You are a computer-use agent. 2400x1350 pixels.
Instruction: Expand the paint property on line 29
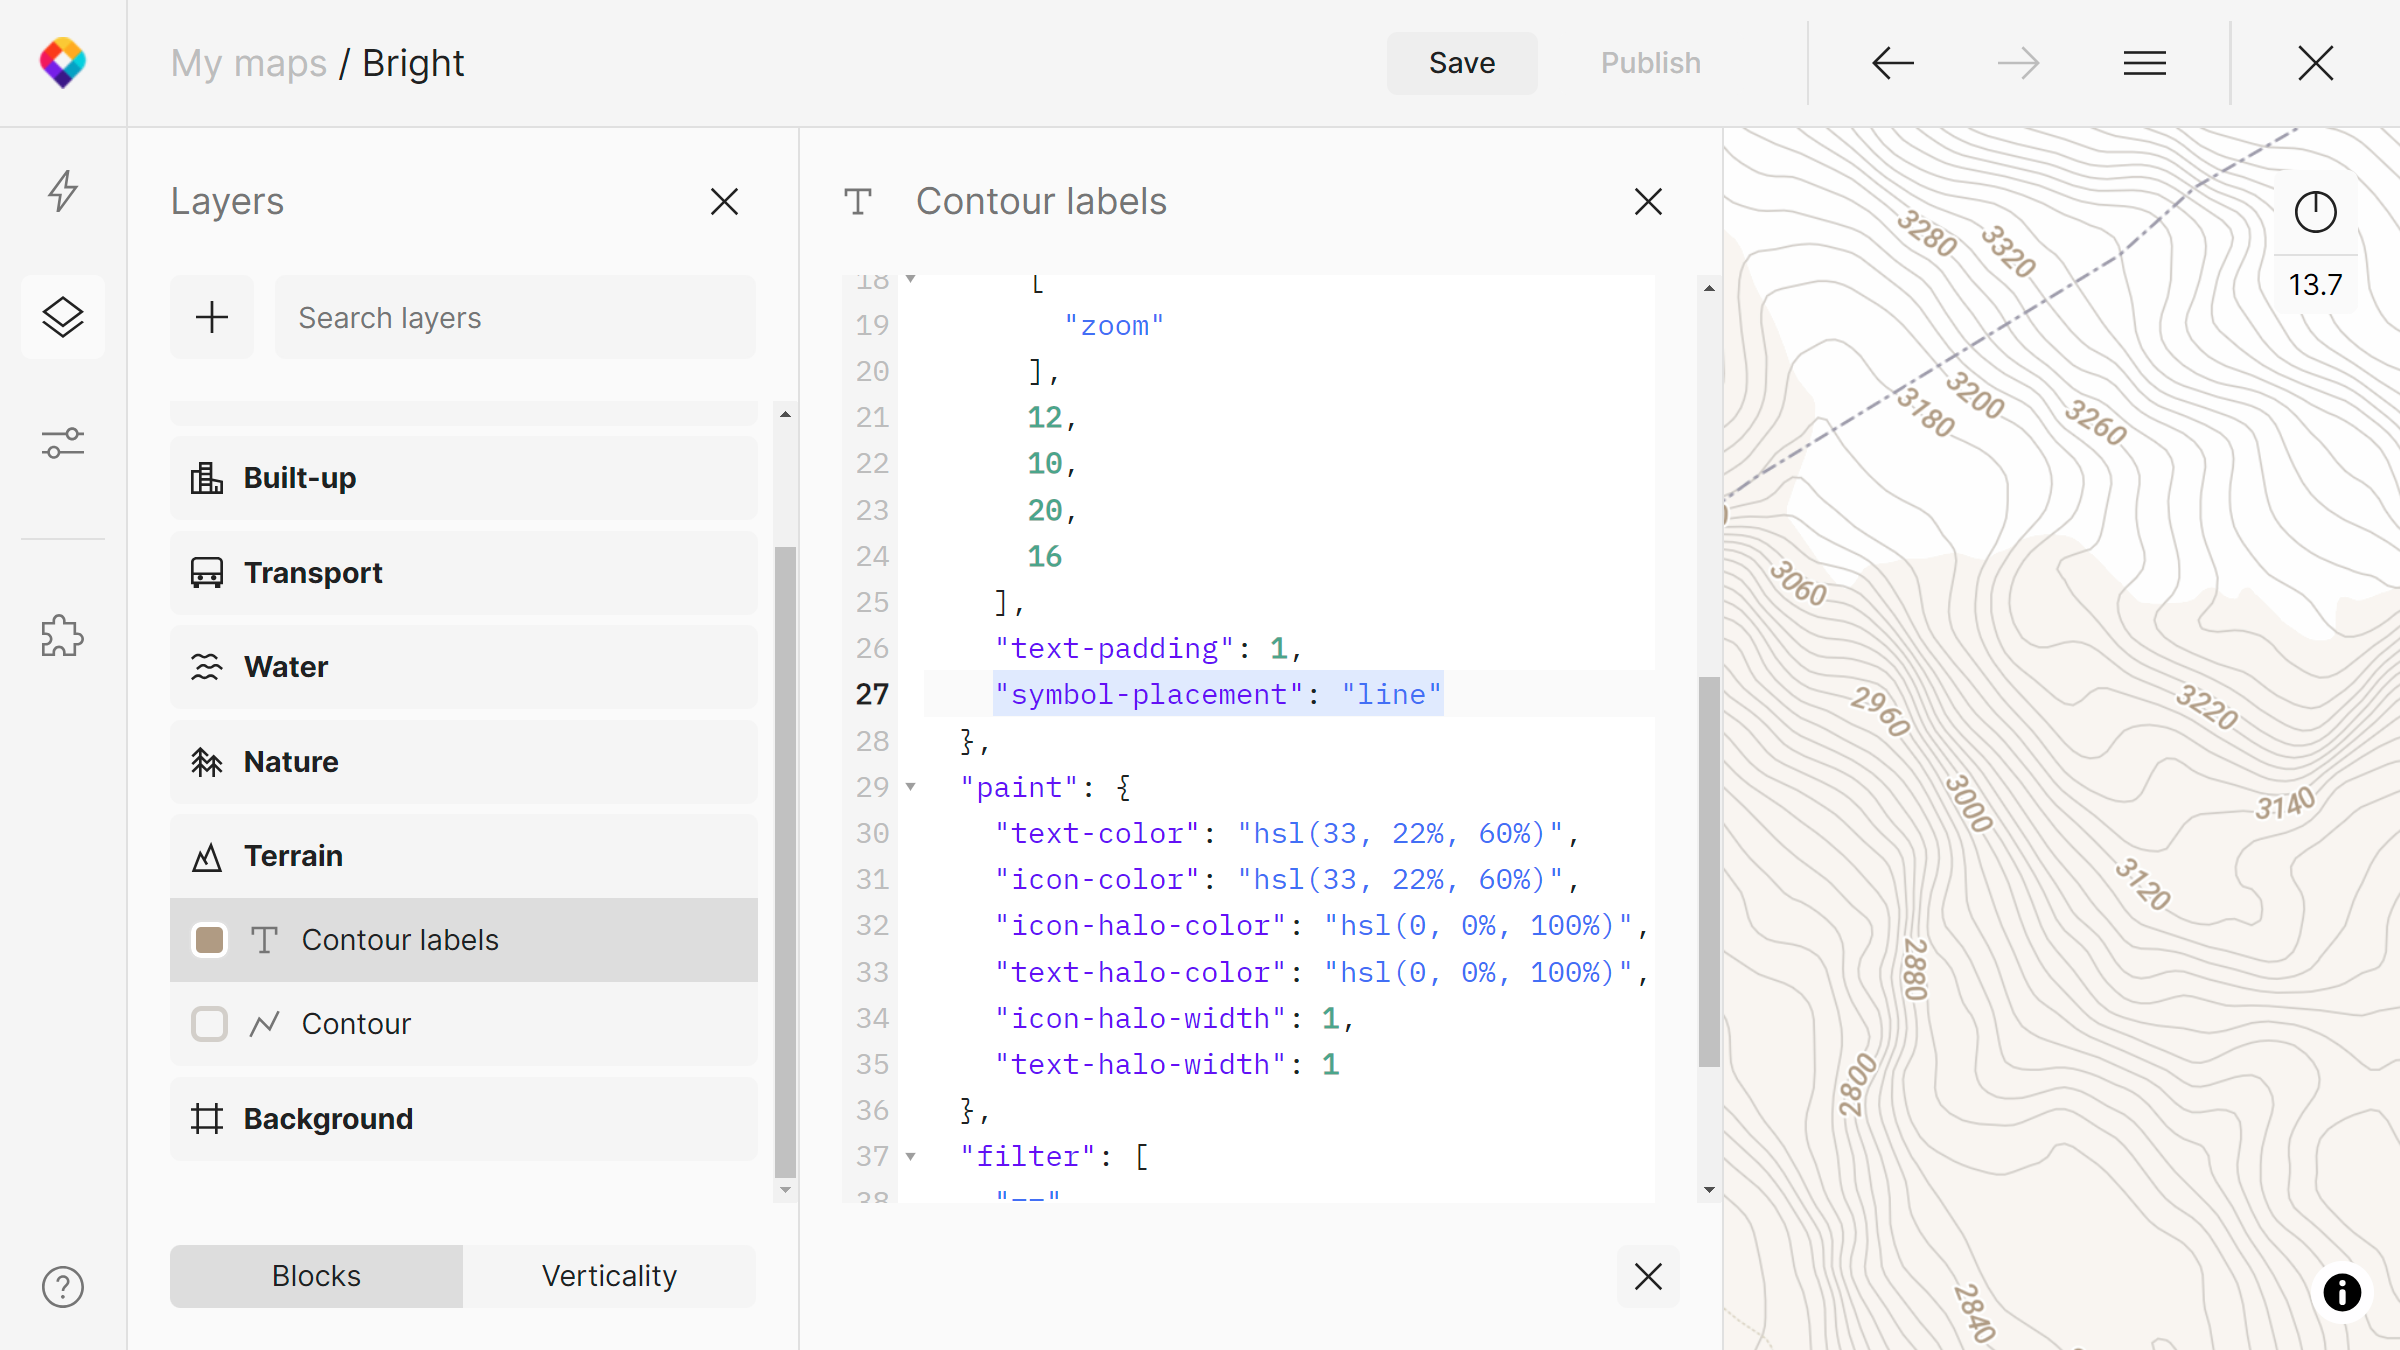point(912,788)
